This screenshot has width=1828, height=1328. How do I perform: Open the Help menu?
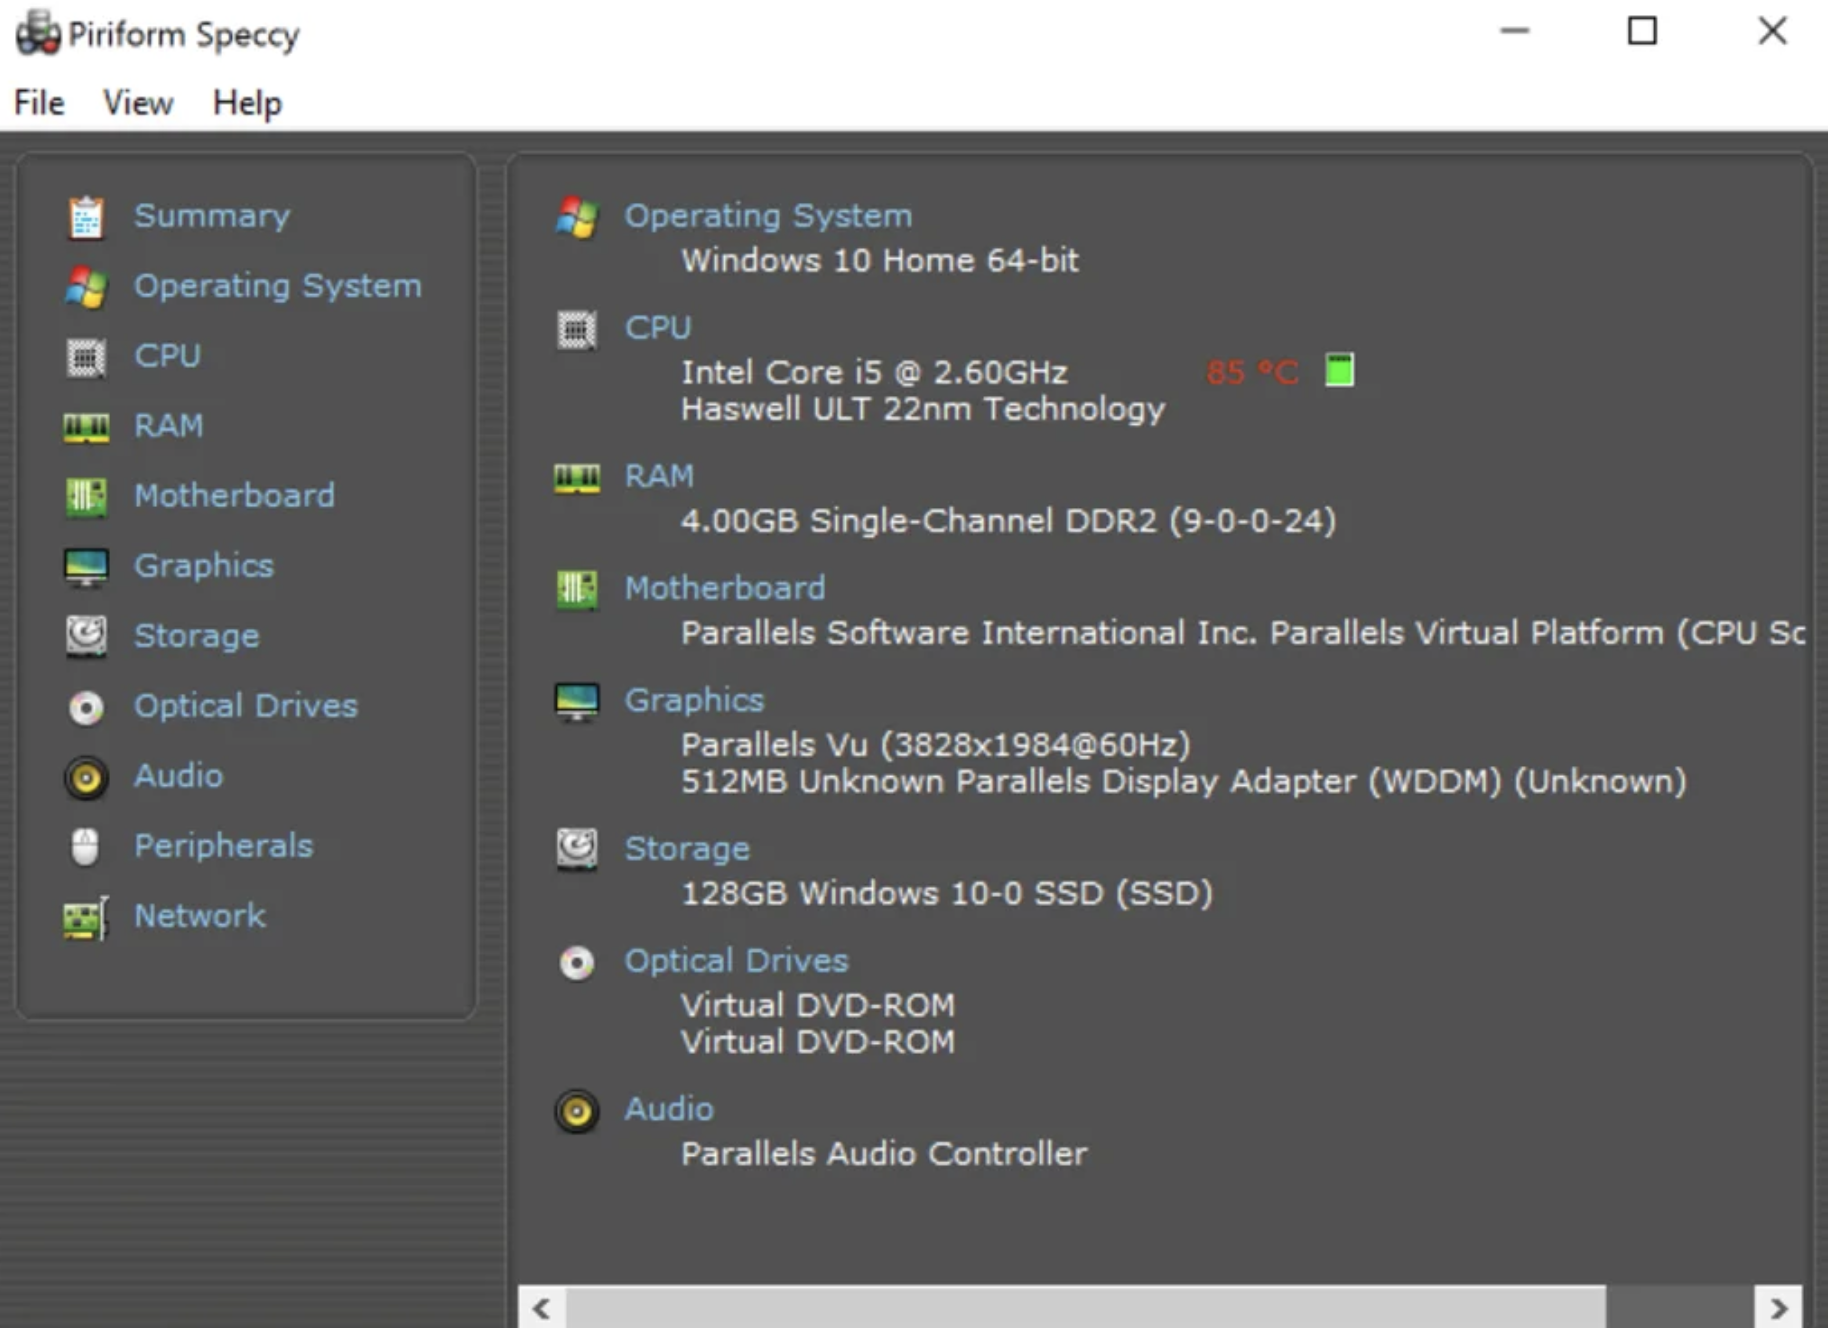pyautogui.click(x=247, y=102)
